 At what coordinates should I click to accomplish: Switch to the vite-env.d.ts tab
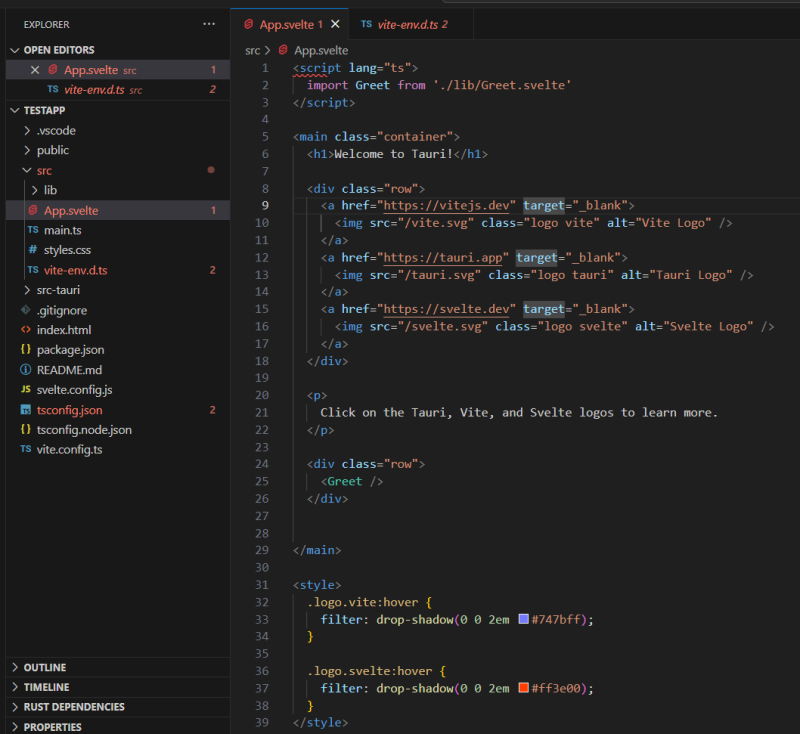(404, 24)
